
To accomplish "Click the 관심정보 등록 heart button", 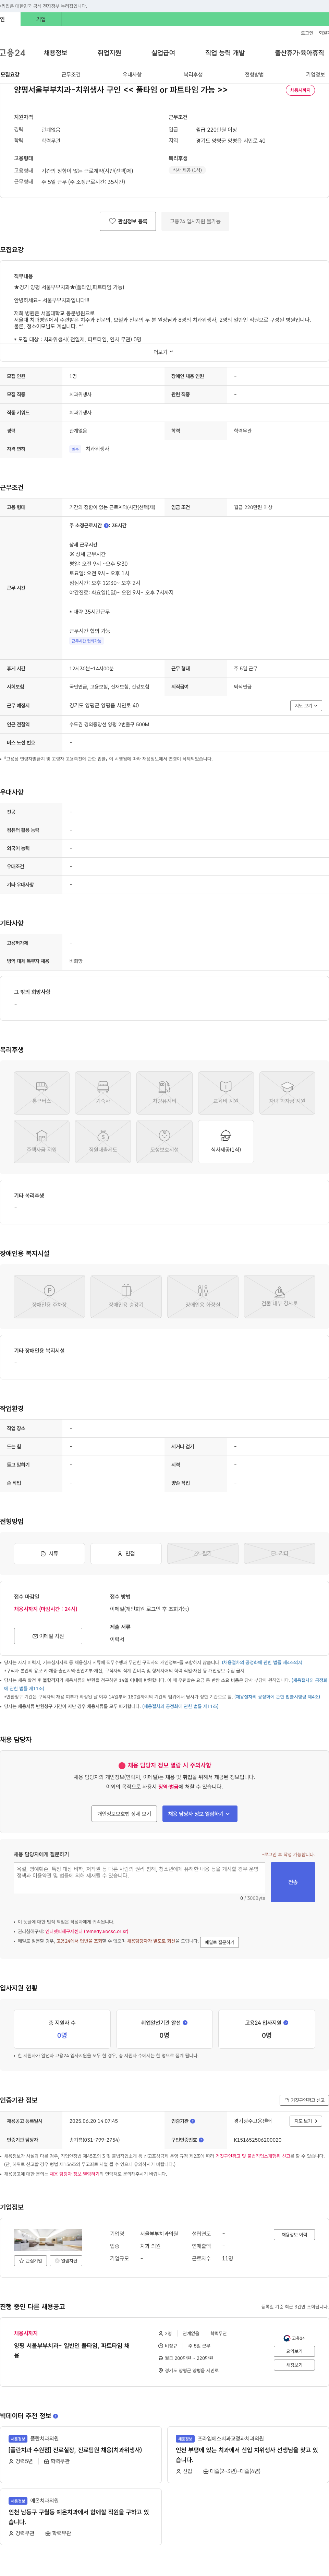I will point(128,221).
